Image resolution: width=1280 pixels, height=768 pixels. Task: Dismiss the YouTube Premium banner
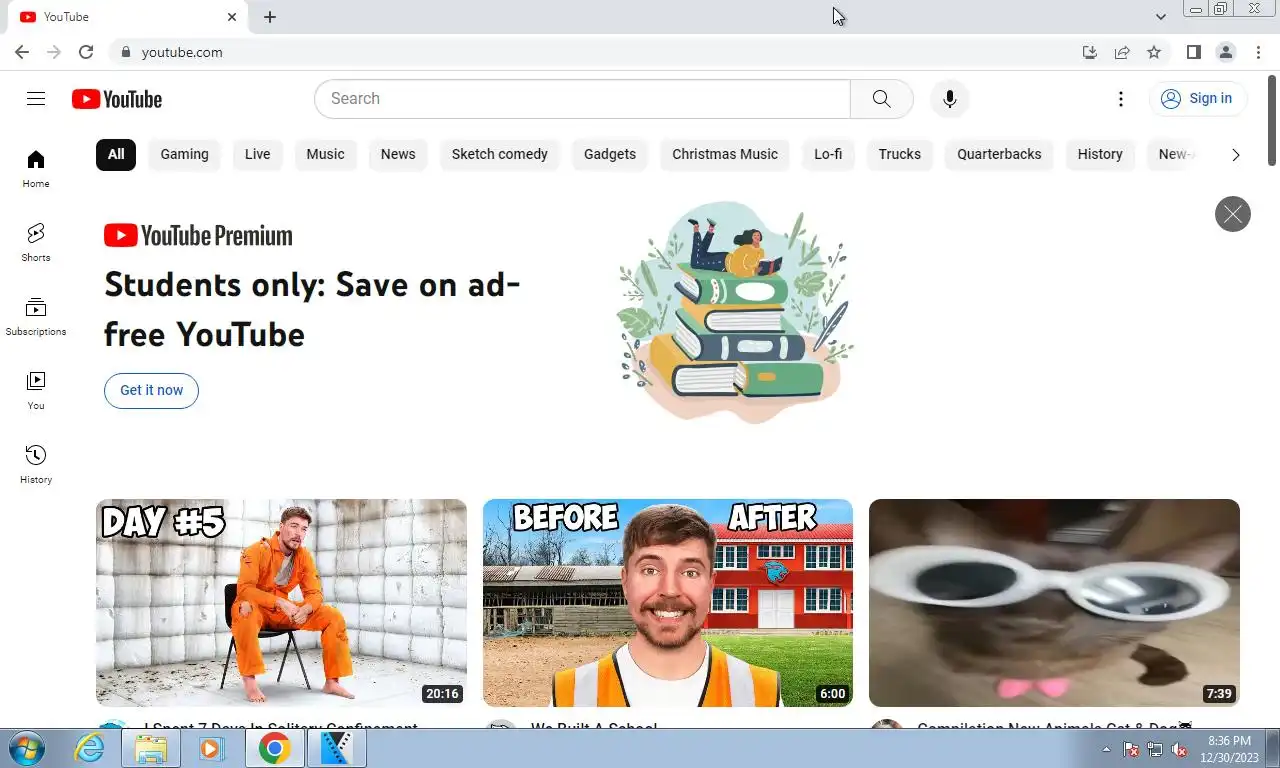(1232, 214)
